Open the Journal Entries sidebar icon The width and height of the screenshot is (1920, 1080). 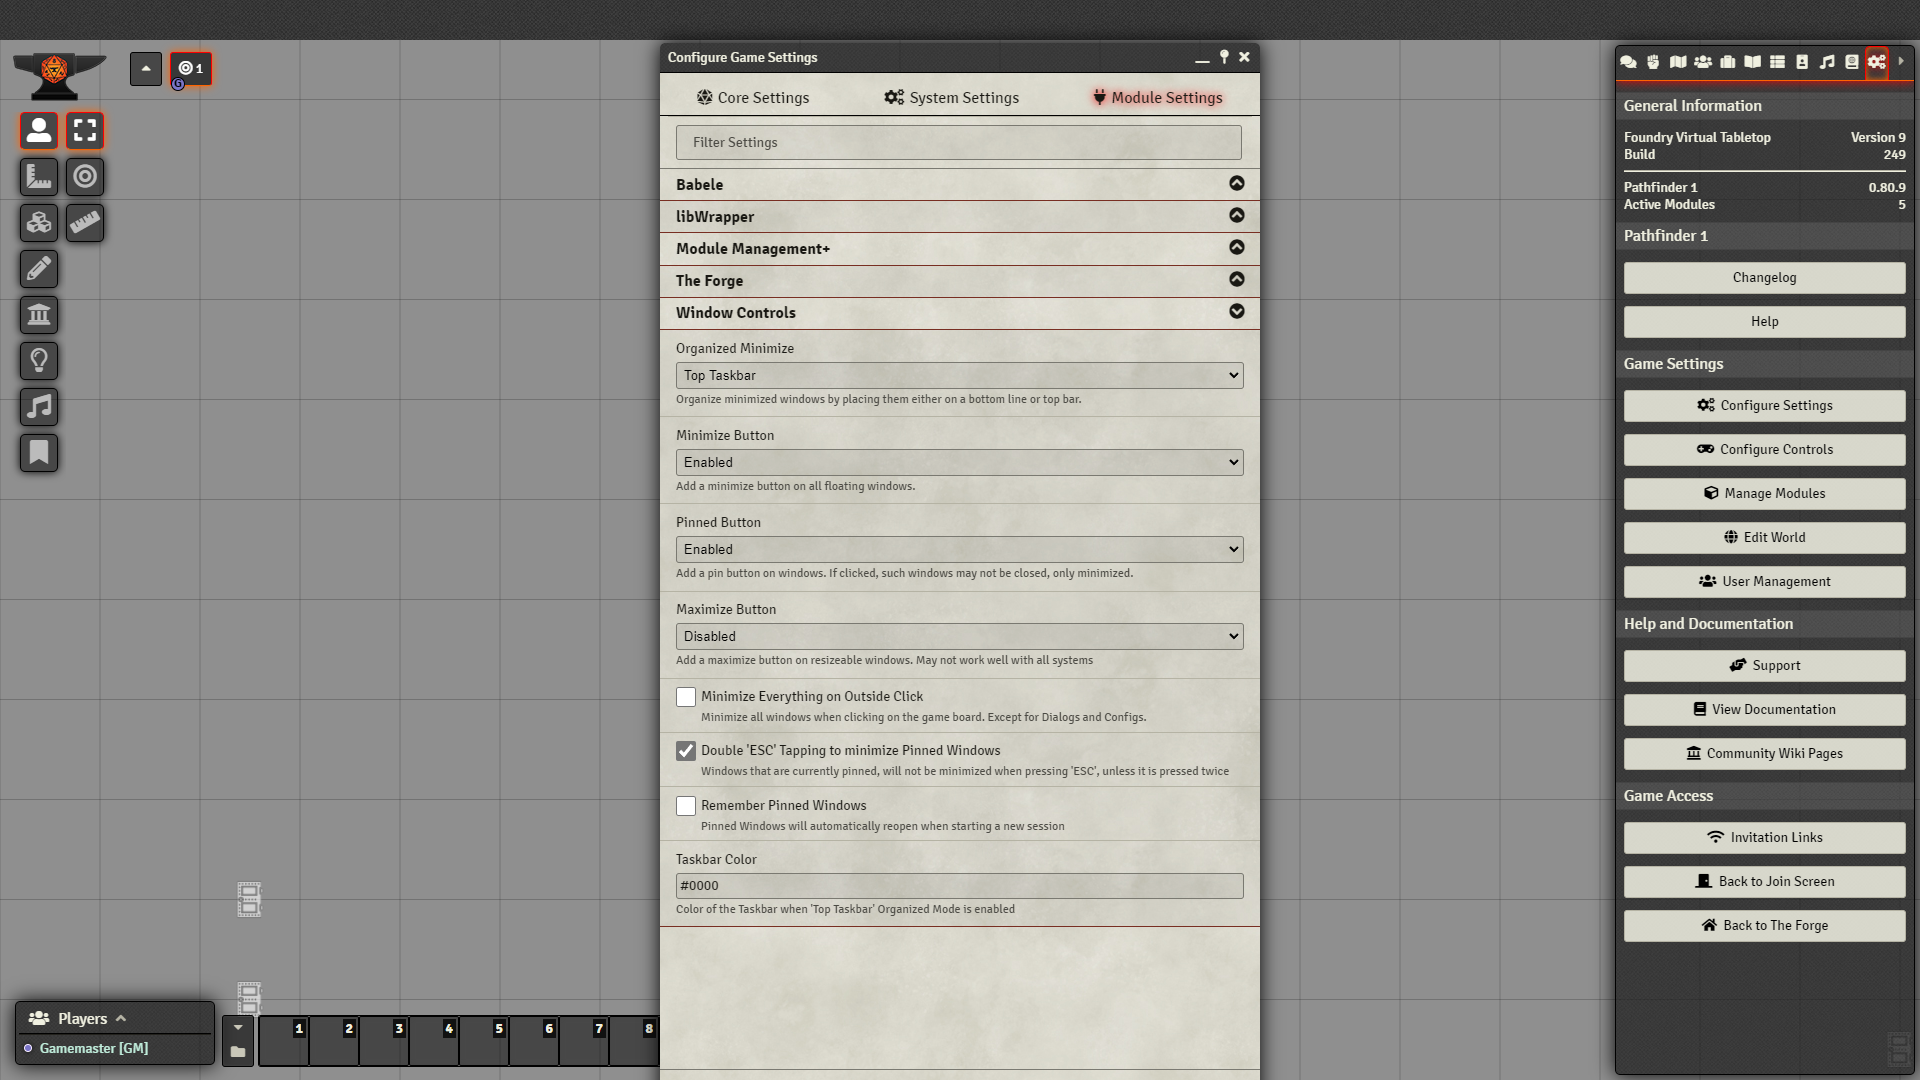click(1753, 62)
